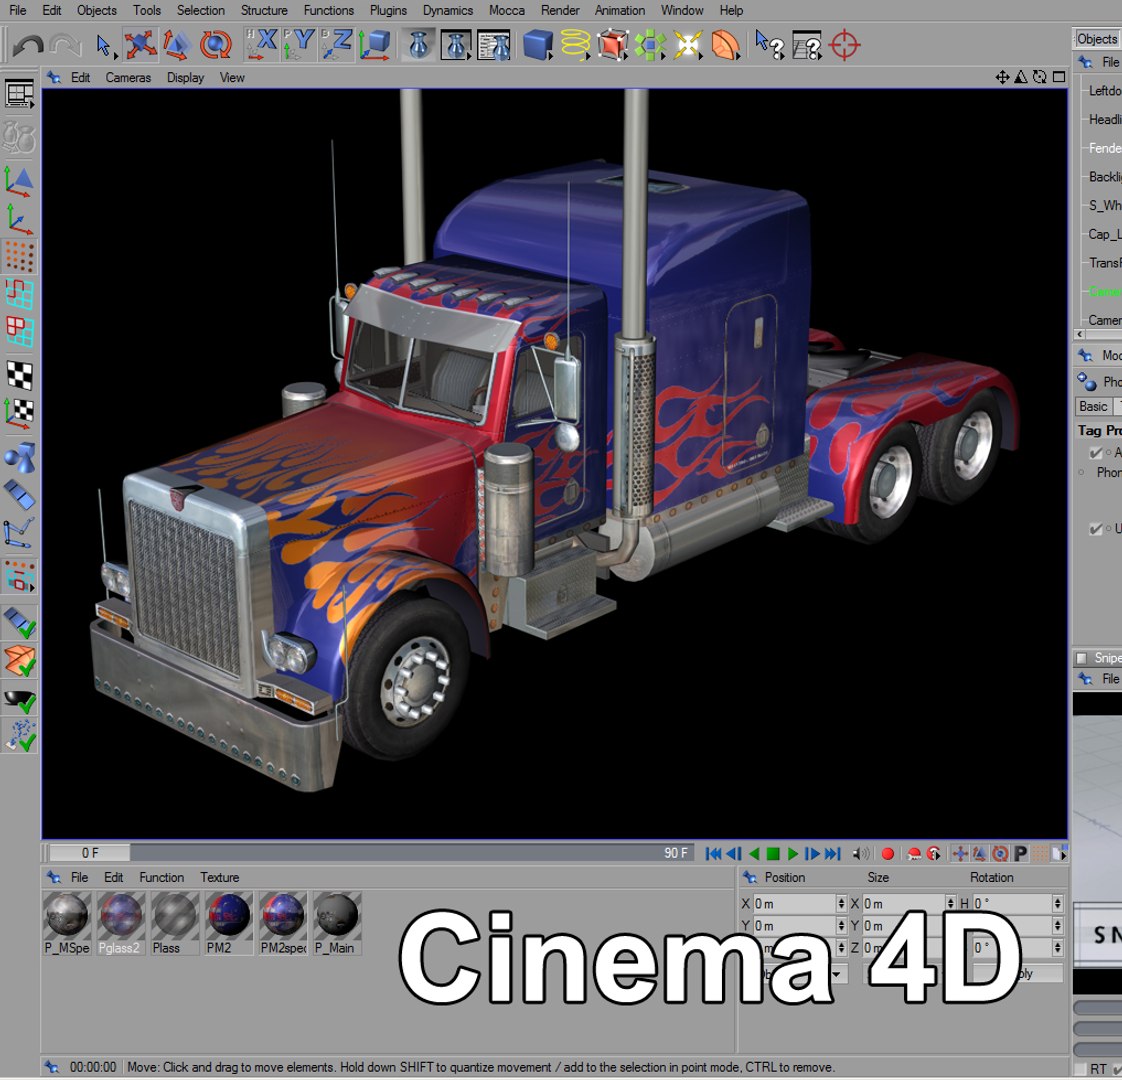1122x1080 pixels.
Task: Open the Structure menu
Action: point(264,10)
